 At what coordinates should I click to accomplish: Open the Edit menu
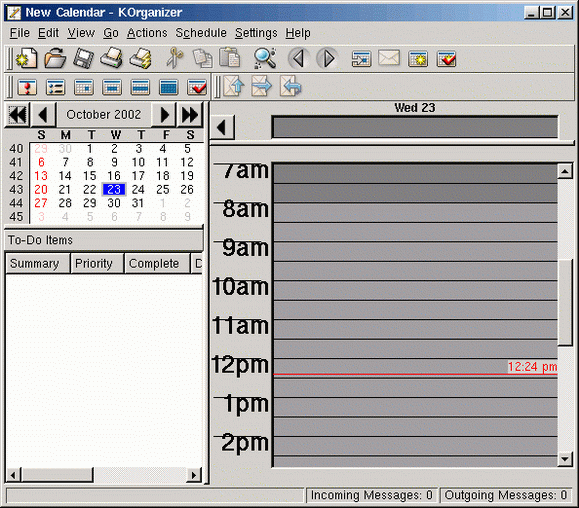(48, 33)
